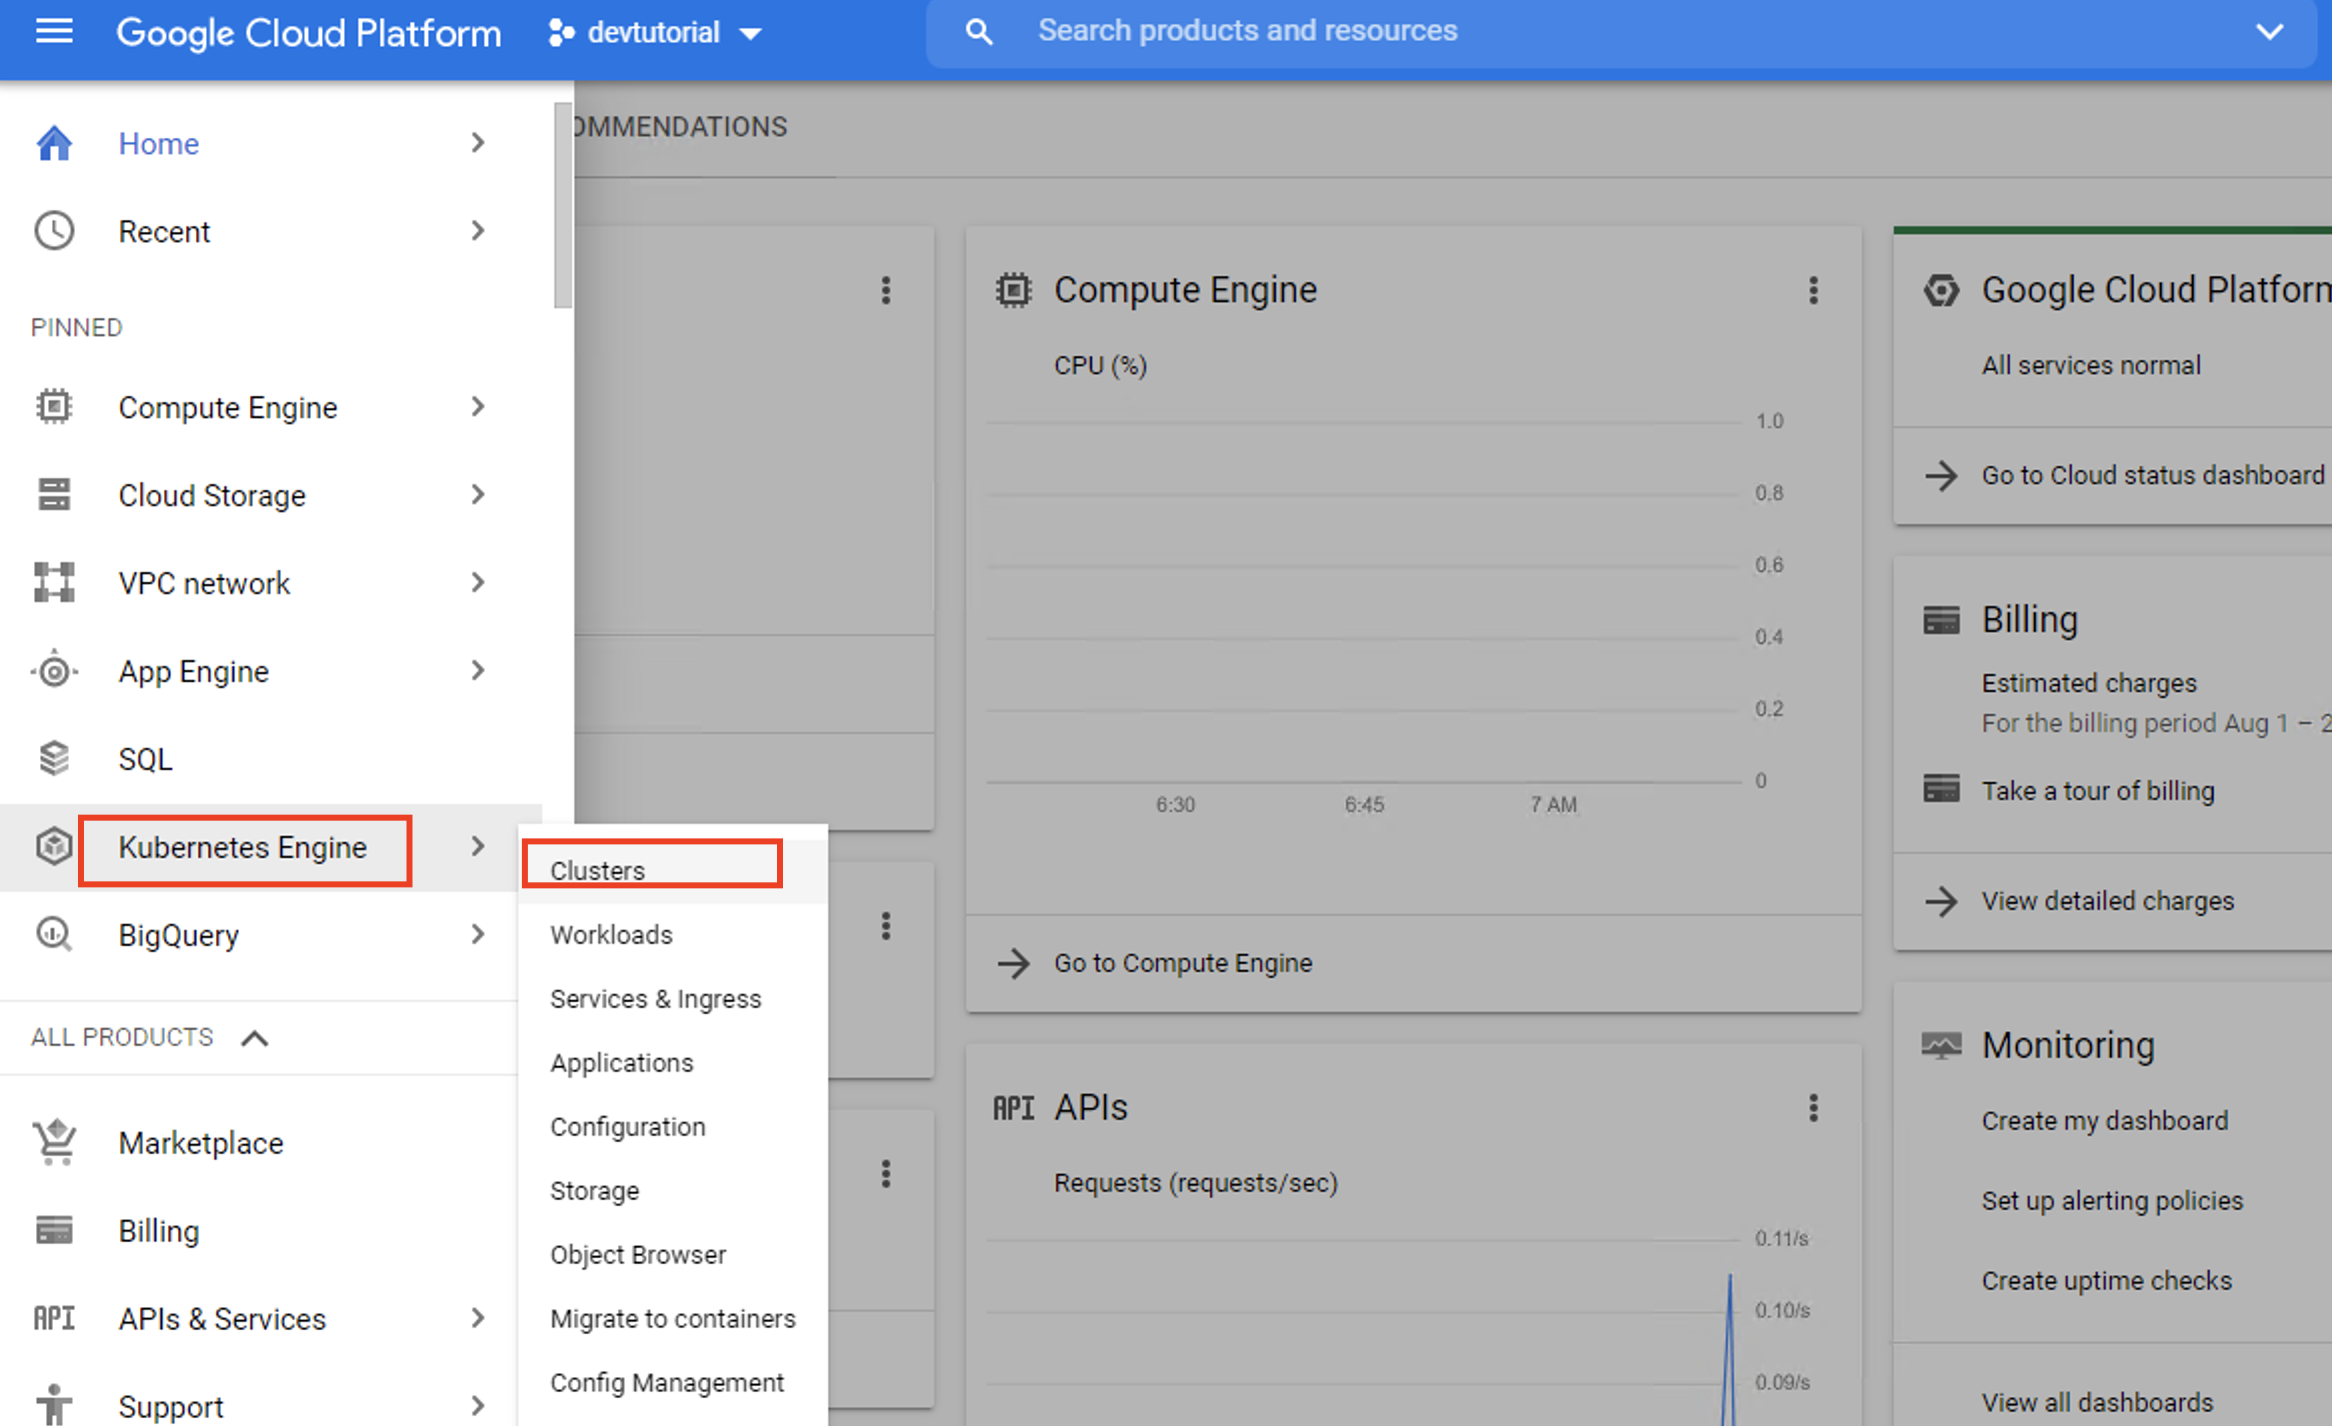The width and height of the screenshot is (2332, 1426).
Task: Click the SQL stack icon
Action: [x=54, y=759]
